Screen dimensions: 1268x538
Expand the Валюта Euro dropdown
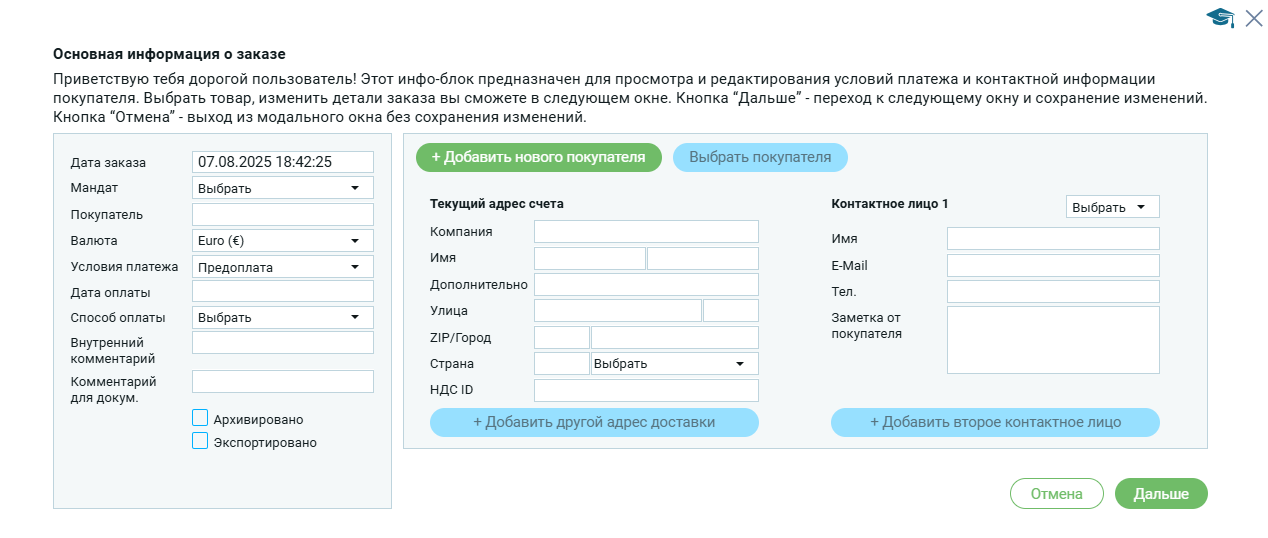[282, 241]
